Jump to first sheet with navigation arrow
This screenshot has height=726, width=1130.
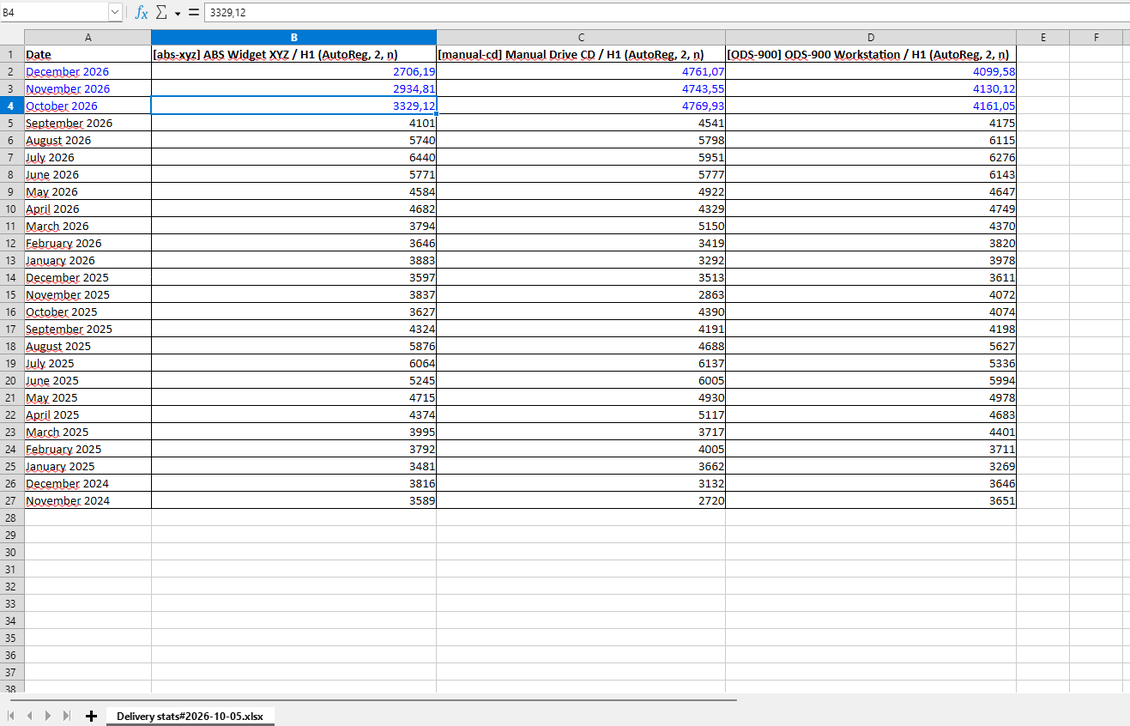(x=11, y=715)
